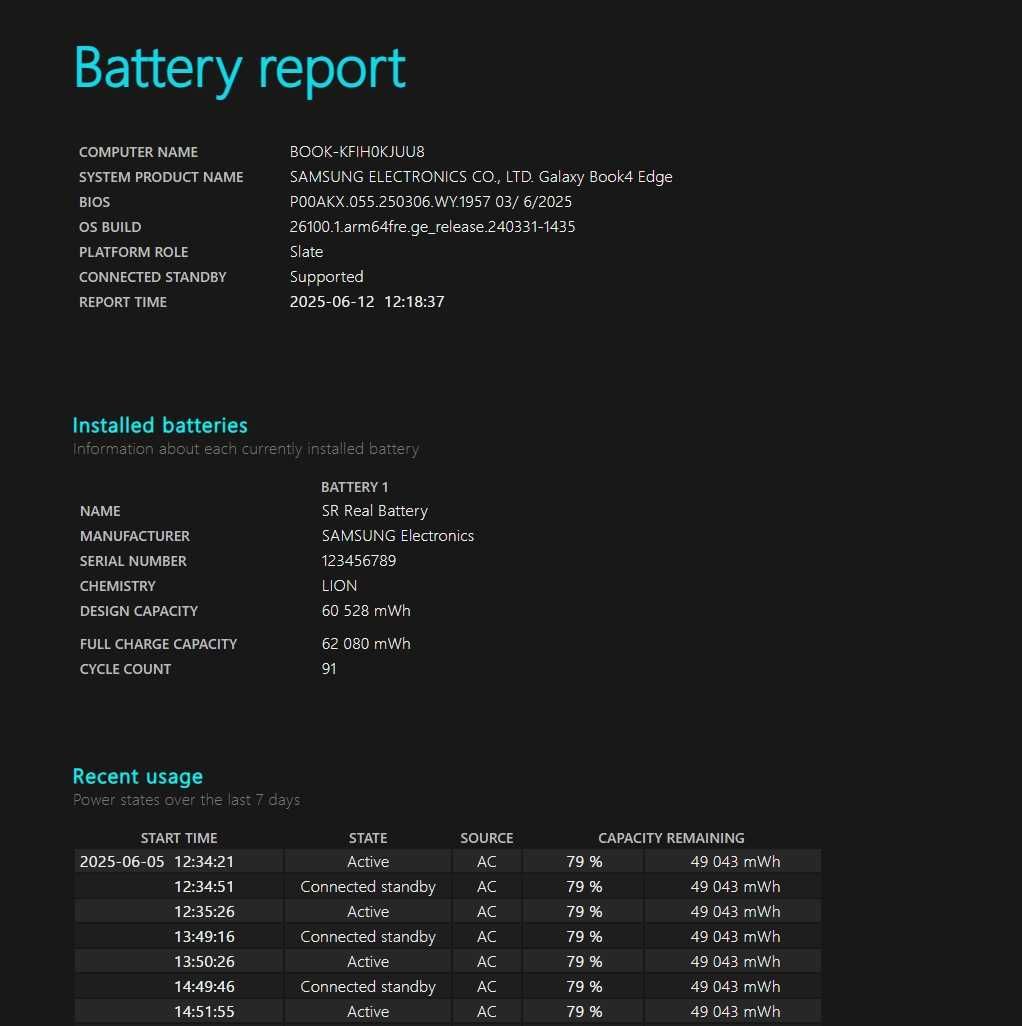Viewport: 1022px width, 1026px height.
Task: Click AC source in 12:34:21 row
Action: (x=487, y=862)
